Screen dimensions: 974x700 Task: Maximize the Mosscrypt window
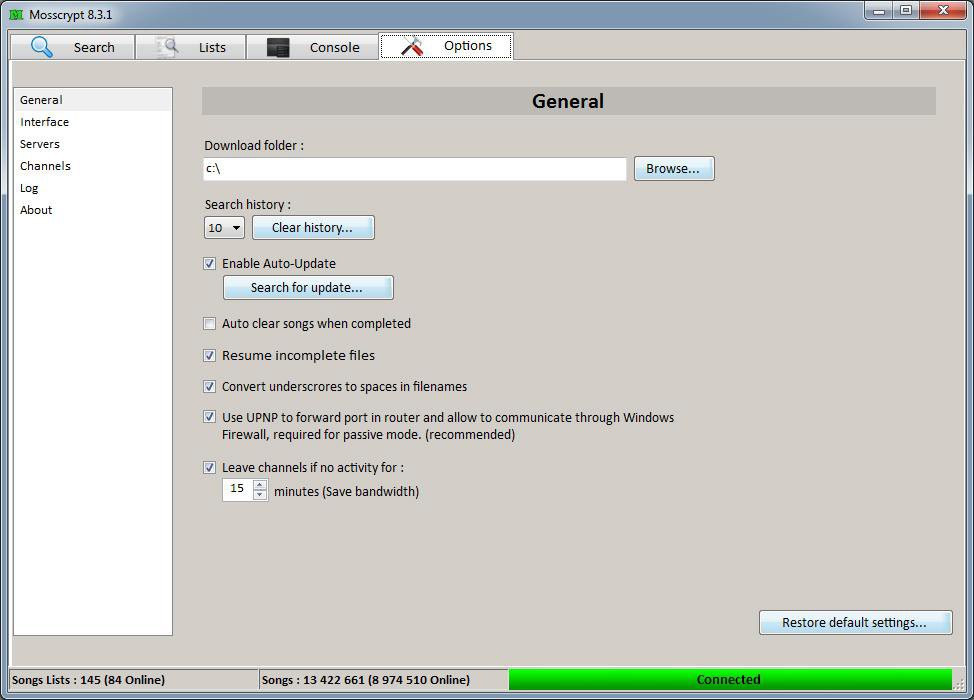906,11
